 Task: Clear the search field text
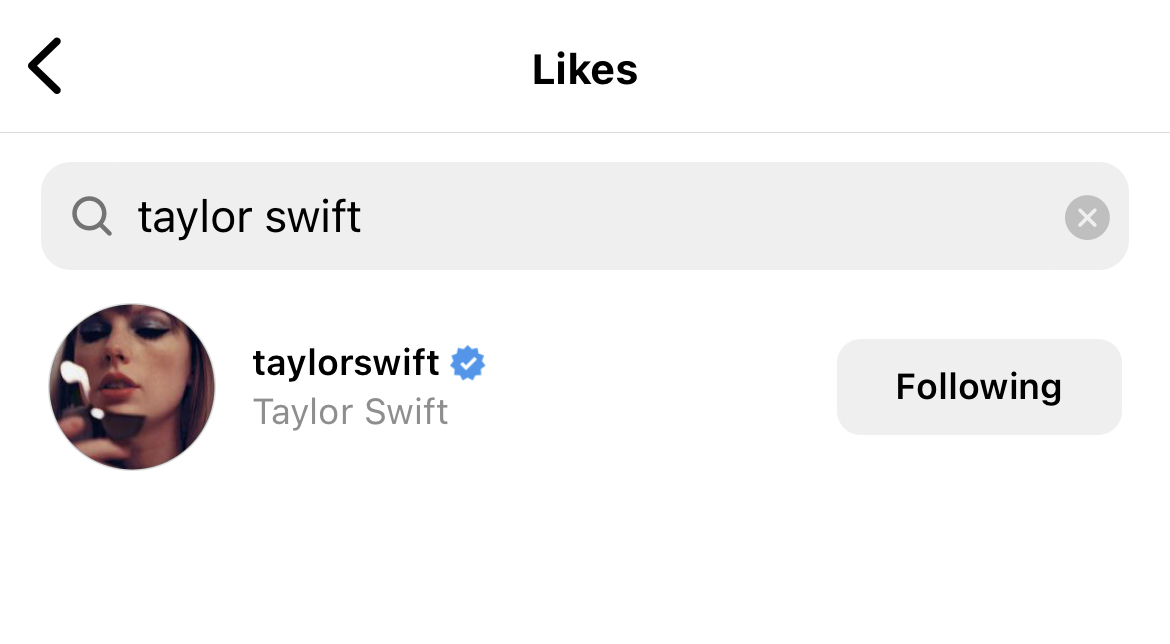pos(1087,217)
